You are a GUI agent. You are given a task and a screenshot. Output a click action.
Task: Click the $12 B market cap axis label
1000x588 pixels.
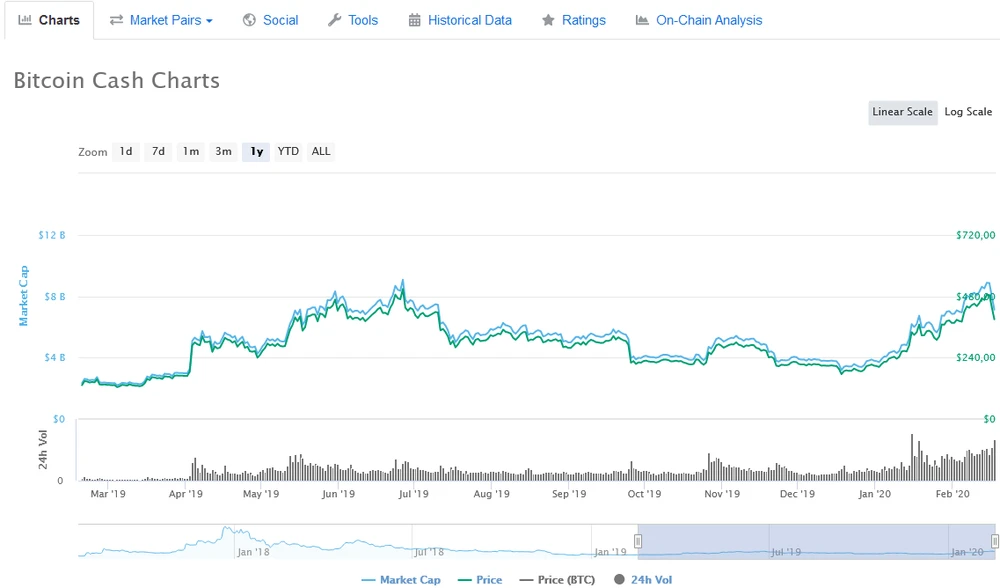coord(52,235)
